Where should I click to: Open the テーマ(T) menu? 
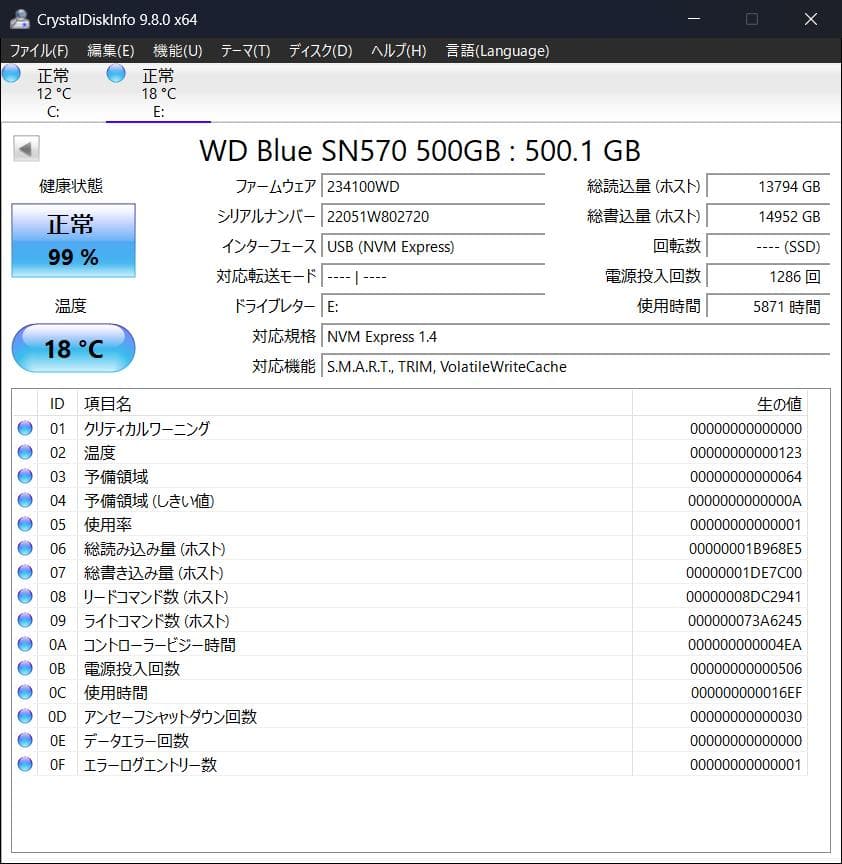pos(245,51)
